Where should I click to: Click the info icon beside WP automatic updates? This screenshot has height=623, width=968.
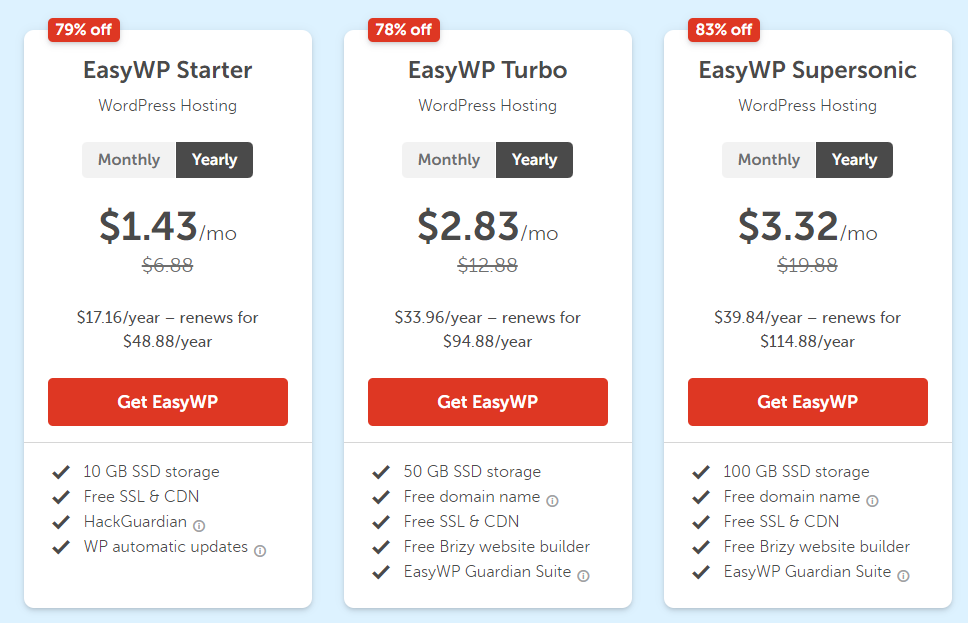point(262,547)
